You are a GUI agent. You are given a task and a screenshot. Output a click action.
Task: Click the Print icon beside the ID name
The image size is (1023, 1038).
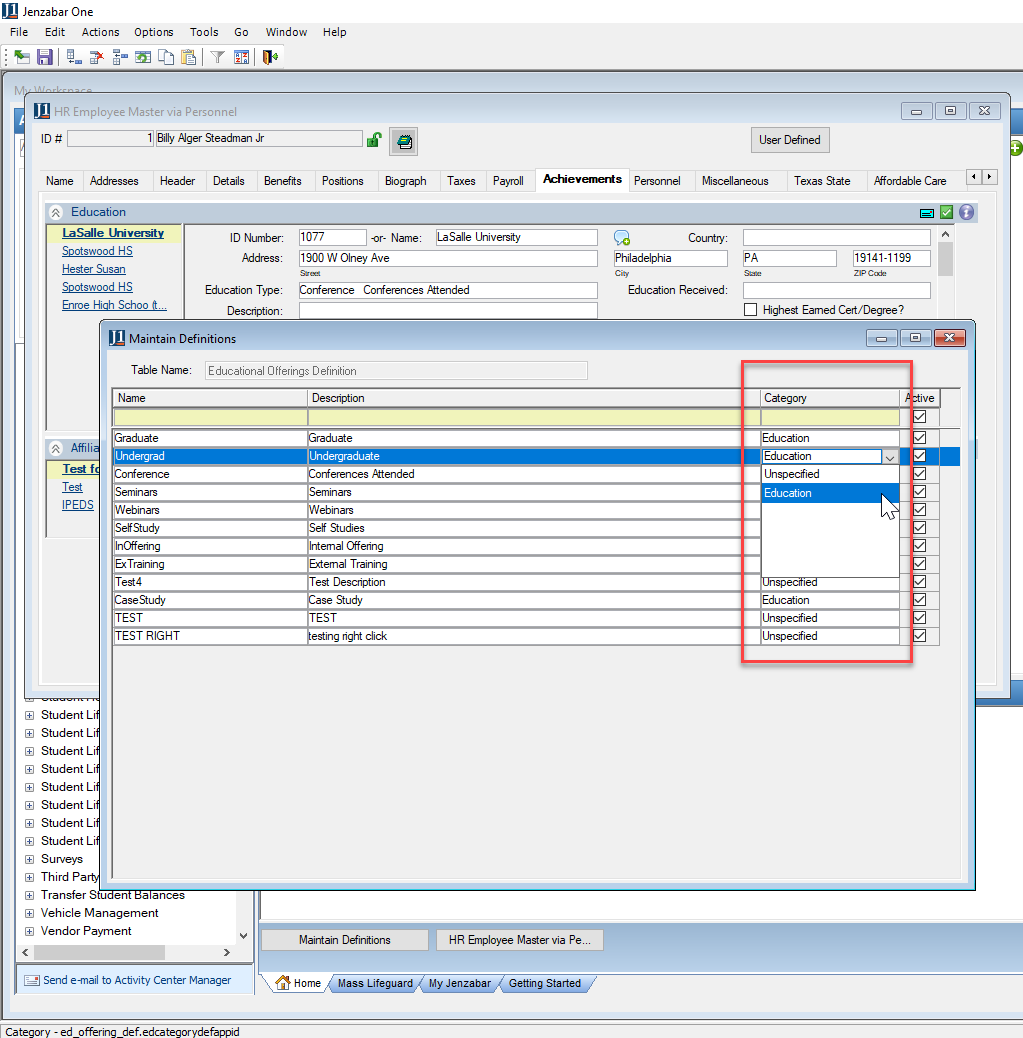(403, 140)
